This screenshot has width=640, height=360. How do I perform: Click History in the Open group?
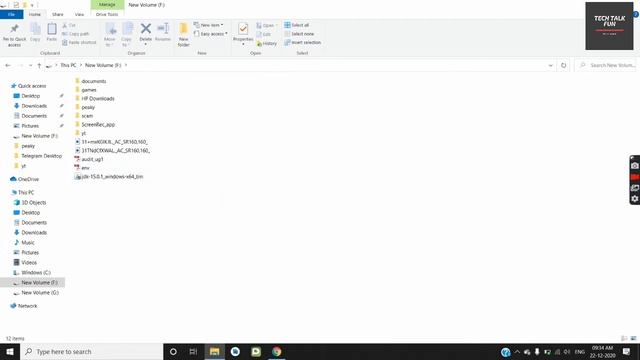pyautogui.click(x=267, y=43)
